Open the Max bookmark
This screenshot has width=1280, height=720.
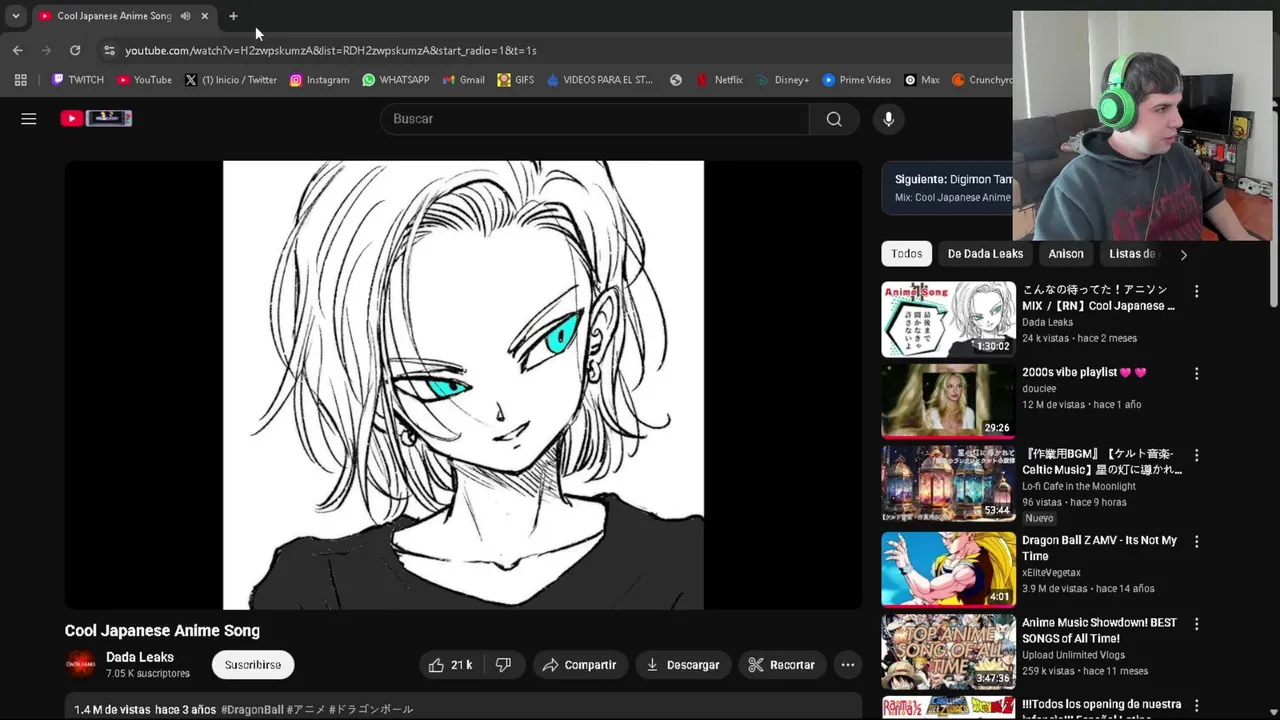coord(921,80)
